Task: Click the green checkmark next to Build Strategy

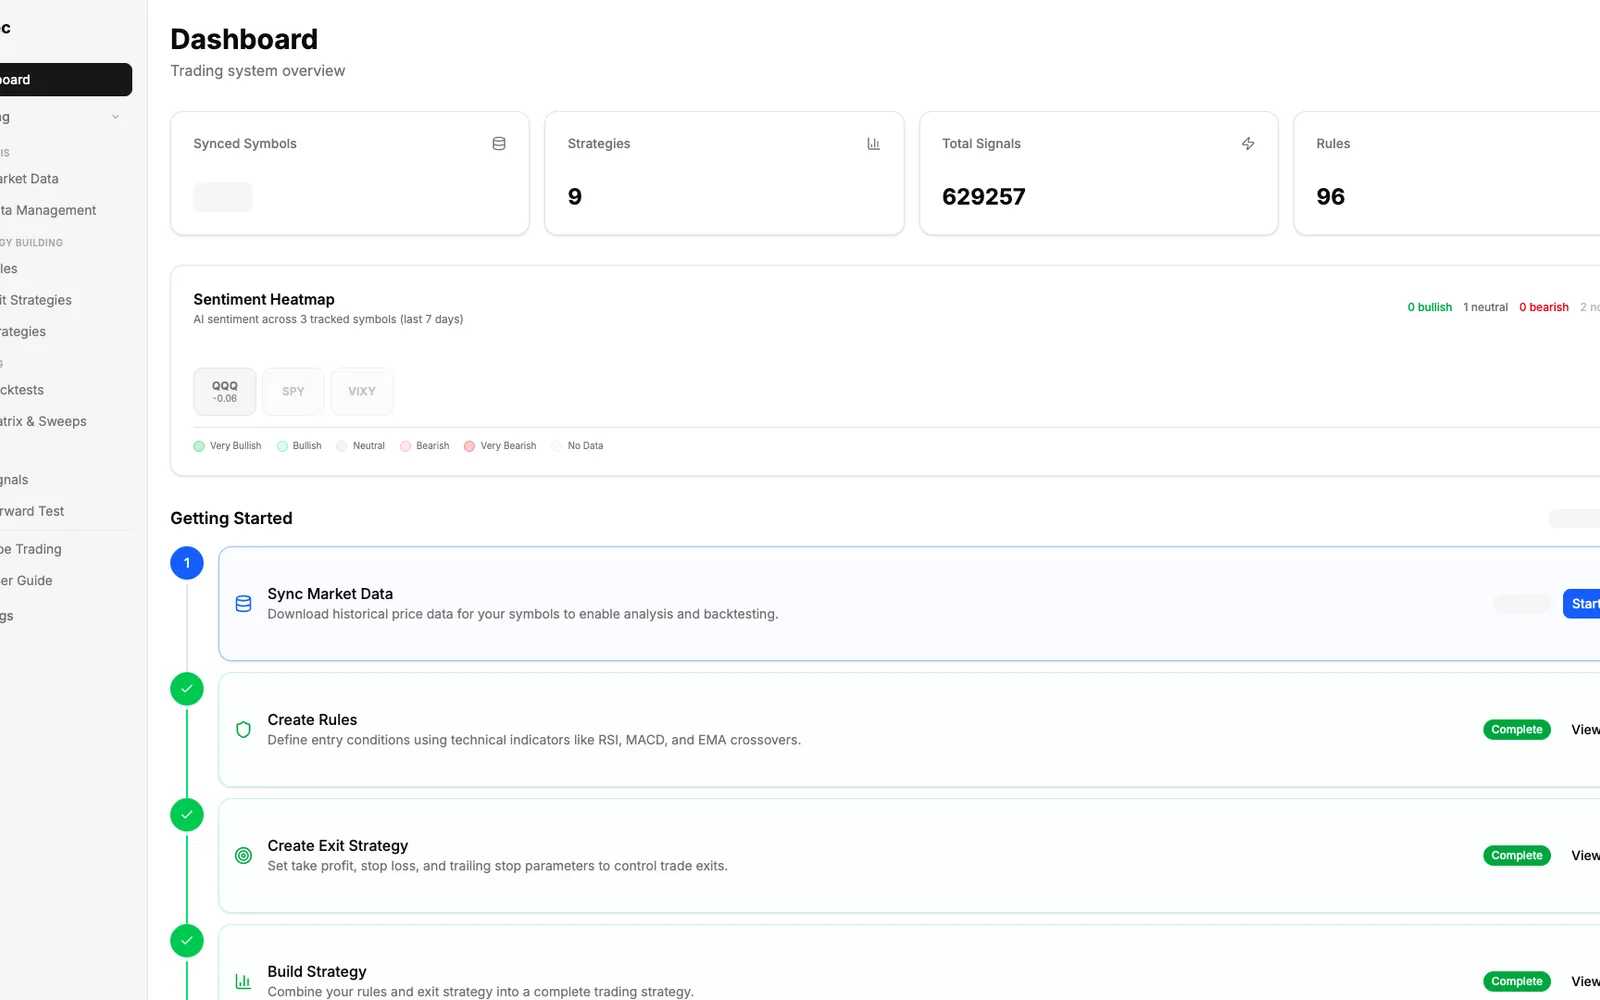Action: [187, 941]
